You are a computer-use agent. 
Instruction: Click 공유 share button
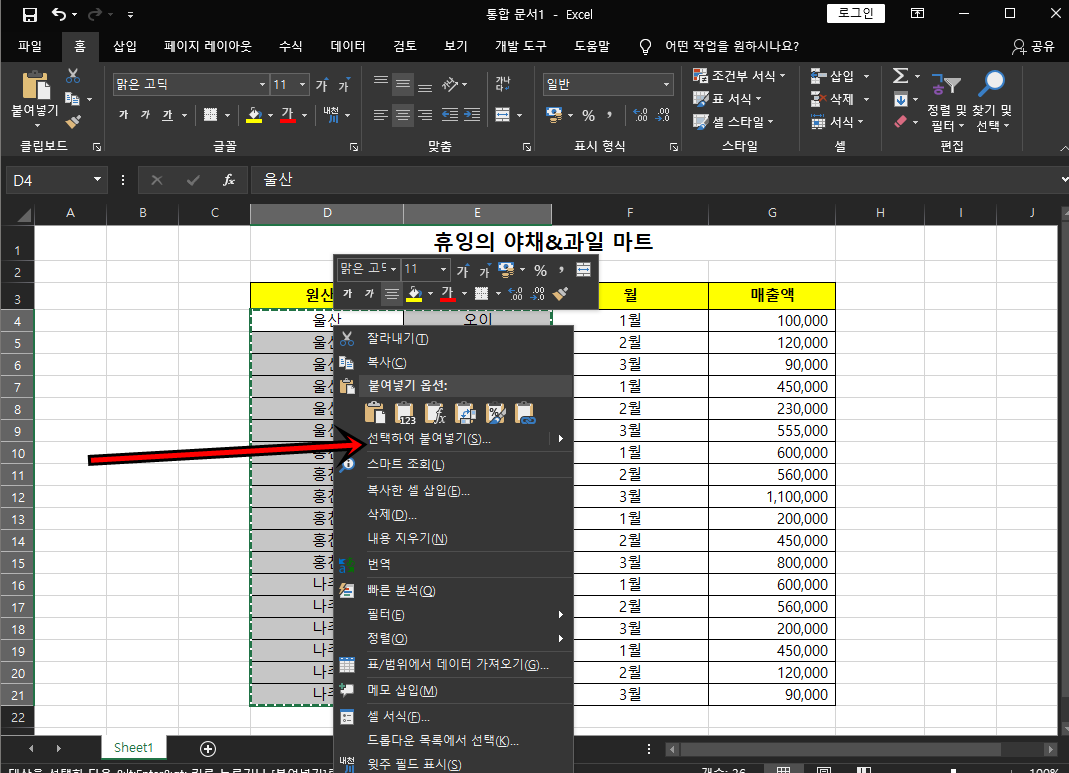[1034, 46]
